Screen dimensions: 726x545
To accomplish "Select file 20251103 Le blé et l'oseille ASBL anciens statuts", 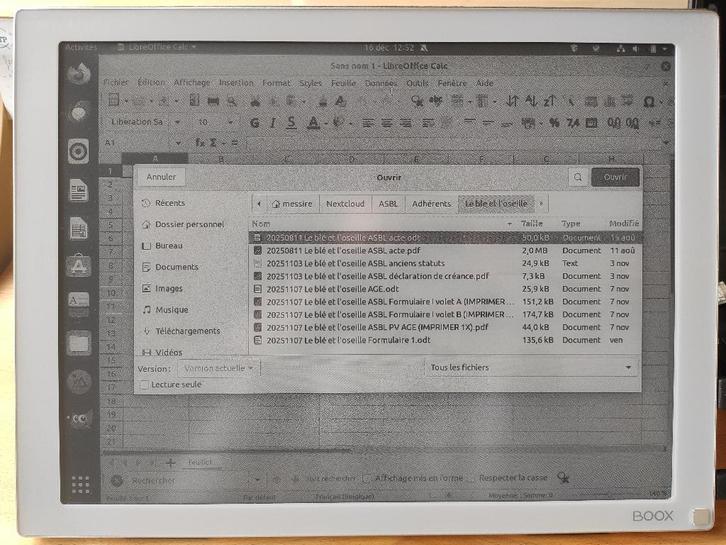I will click(x=445, y=263).
